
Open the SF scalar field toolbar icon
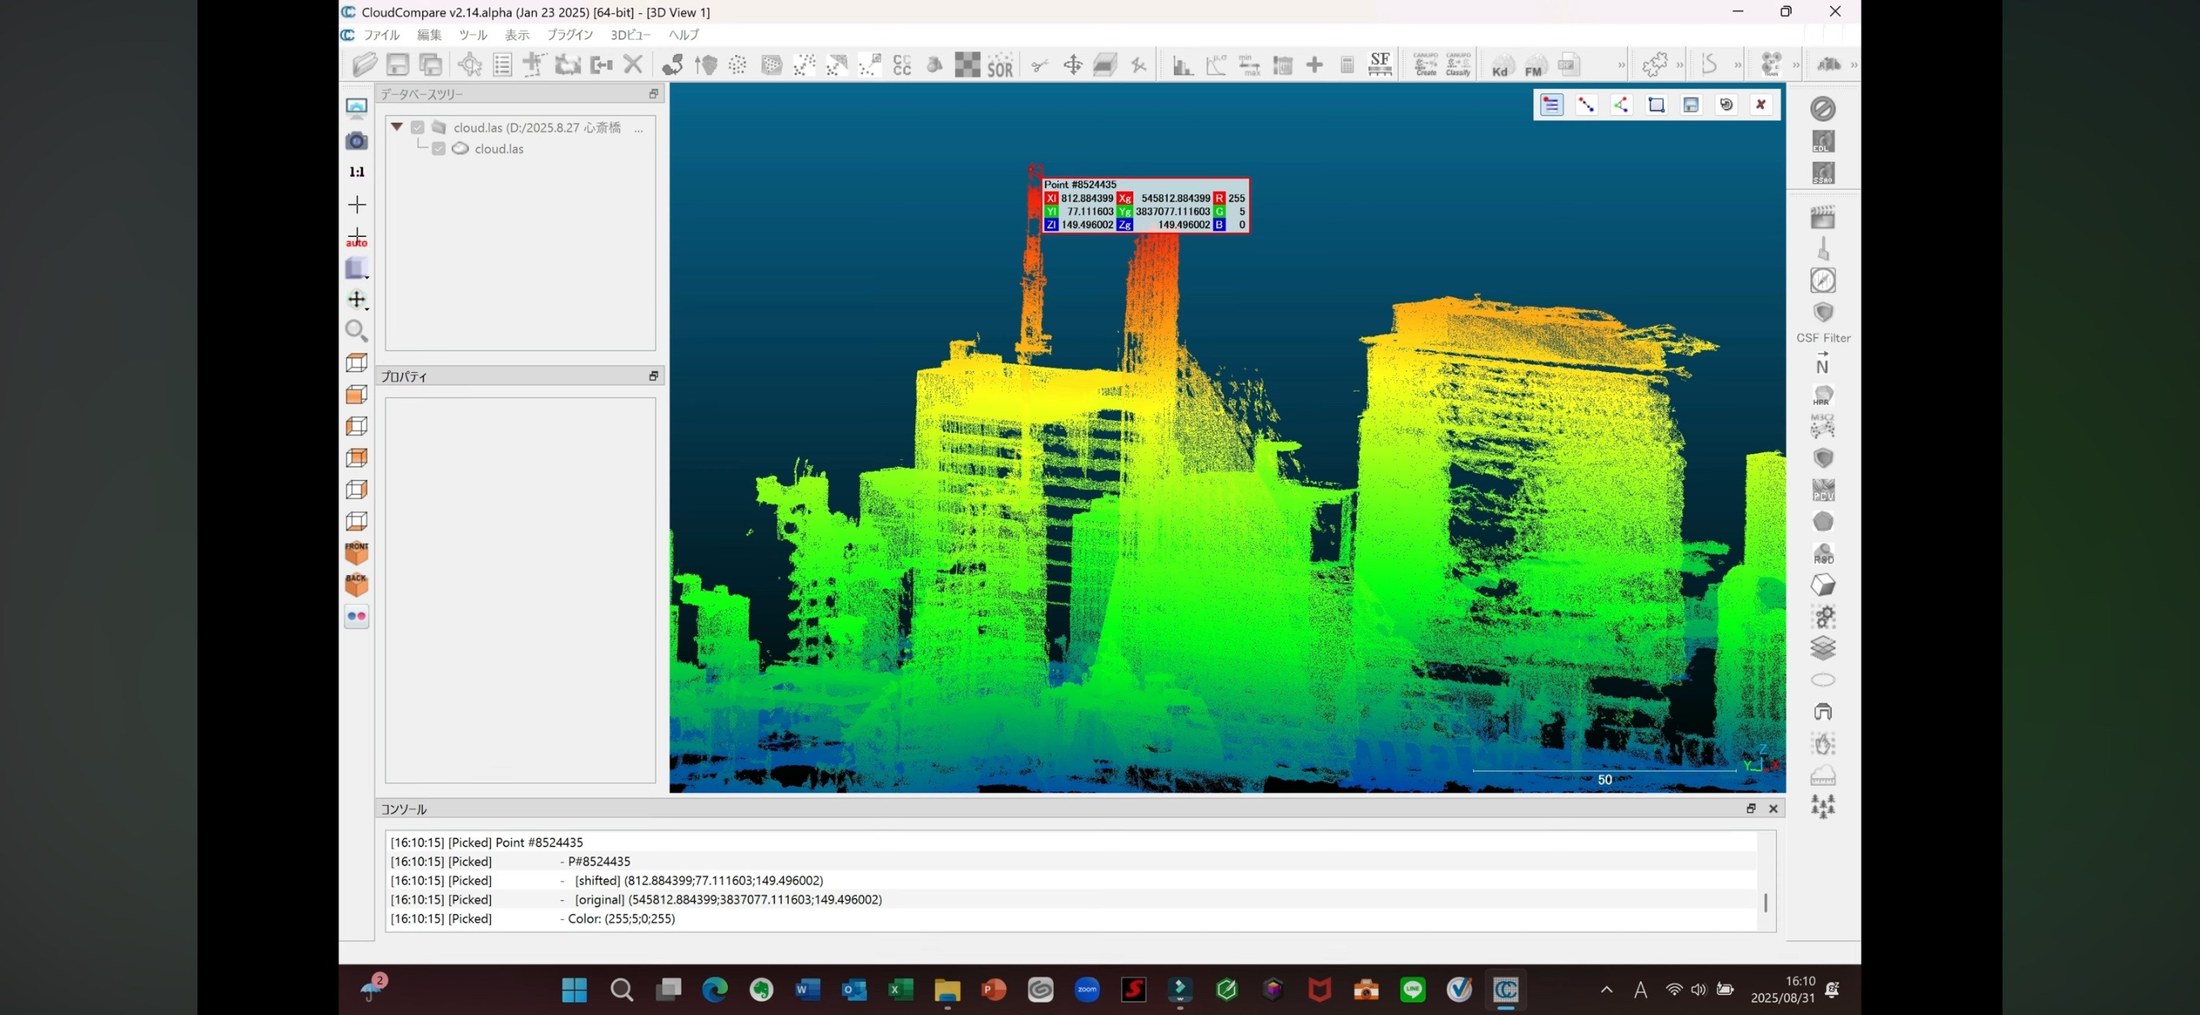click(x=1380, y=65)
